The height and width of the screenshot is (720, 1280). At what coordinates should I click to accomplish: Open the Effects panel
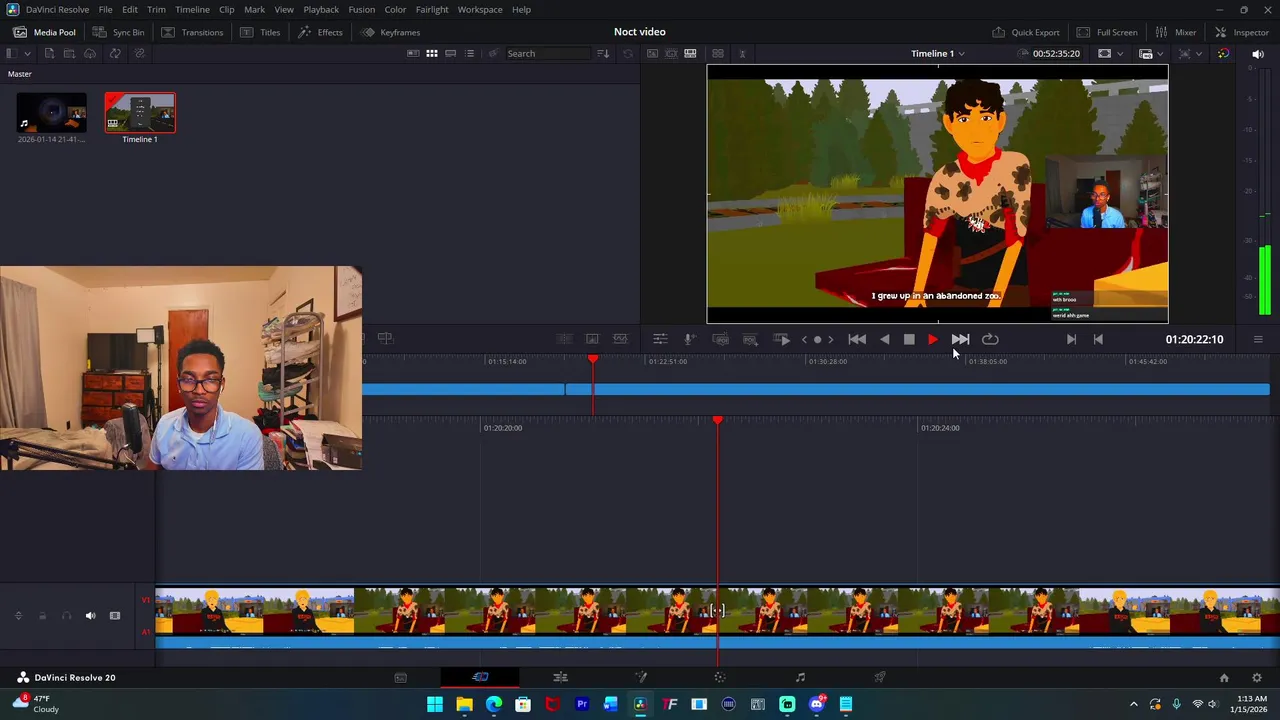click(x=320, y=32)
